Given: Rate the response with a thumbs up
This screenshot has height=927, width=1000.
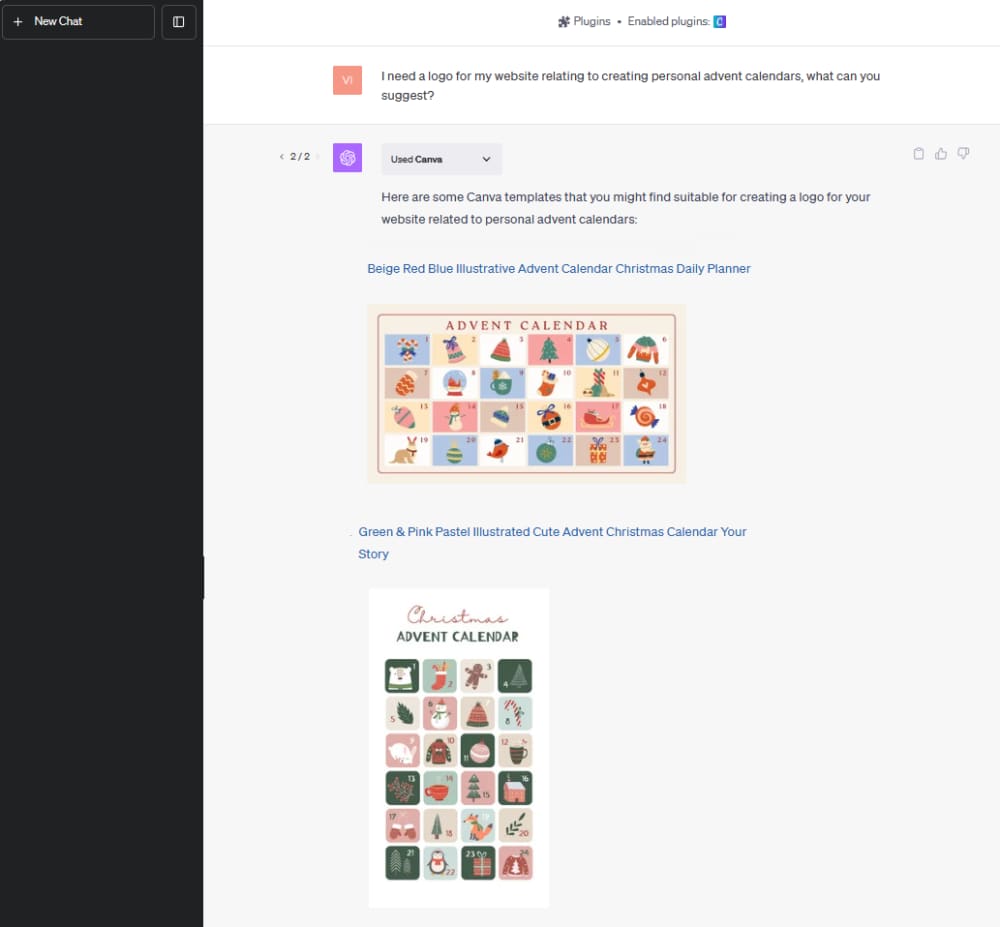Looking at the screenshot, I should (x=941, y=153).
